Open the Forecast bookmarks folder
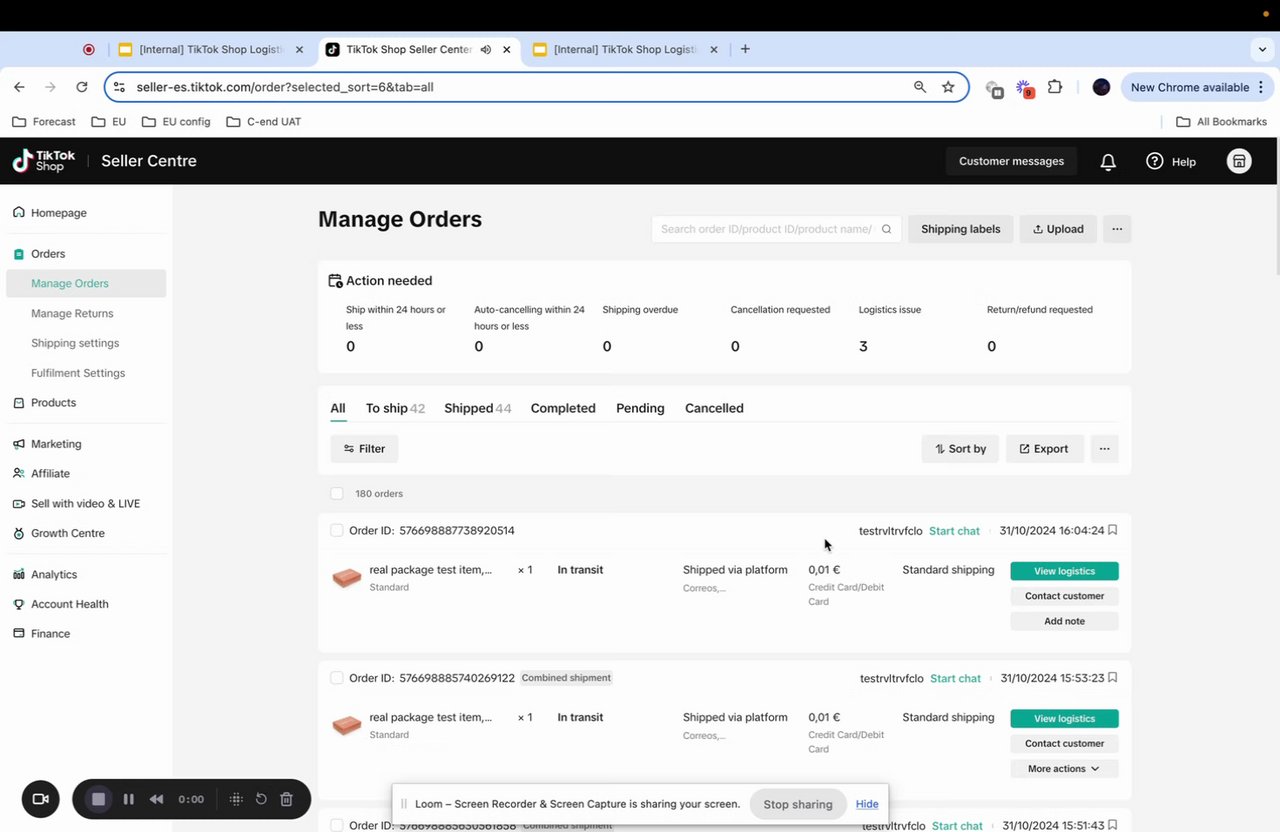The image size is (1280, 832). [x=44, y=122]
